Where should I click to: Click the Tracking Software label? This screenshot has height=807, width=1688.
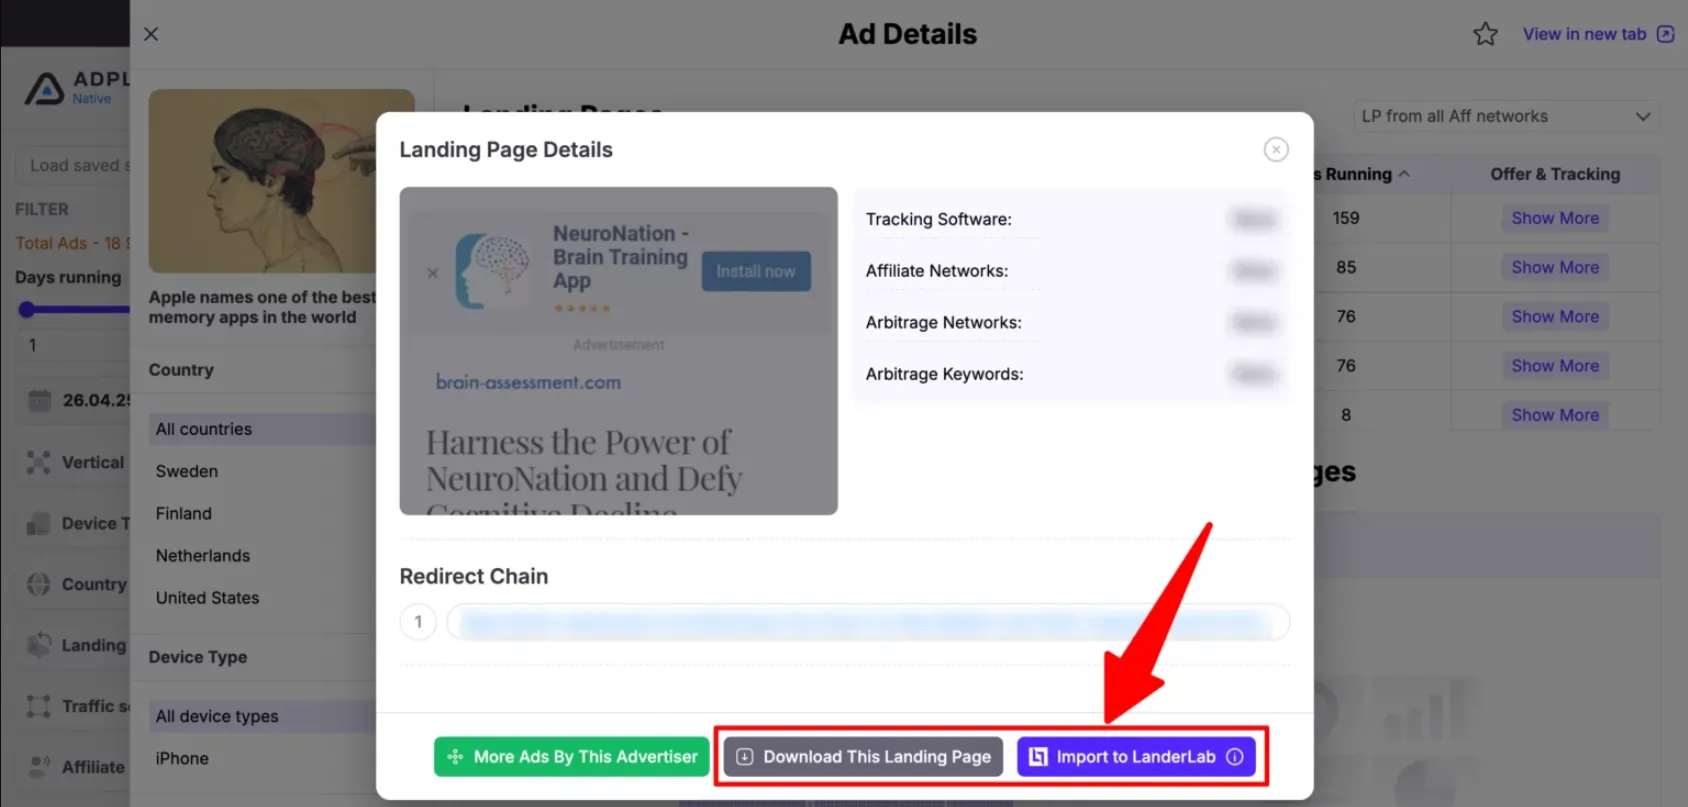(939, 219)
